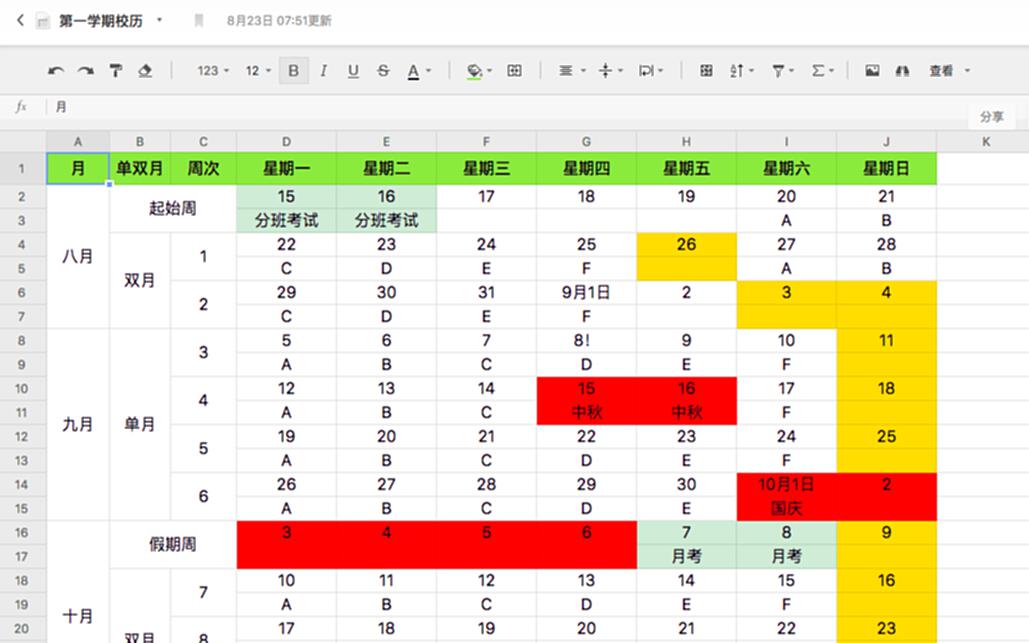Toggle italic formatting
Viewport: 1029px width, 643px height.
[x=324, y=71]
